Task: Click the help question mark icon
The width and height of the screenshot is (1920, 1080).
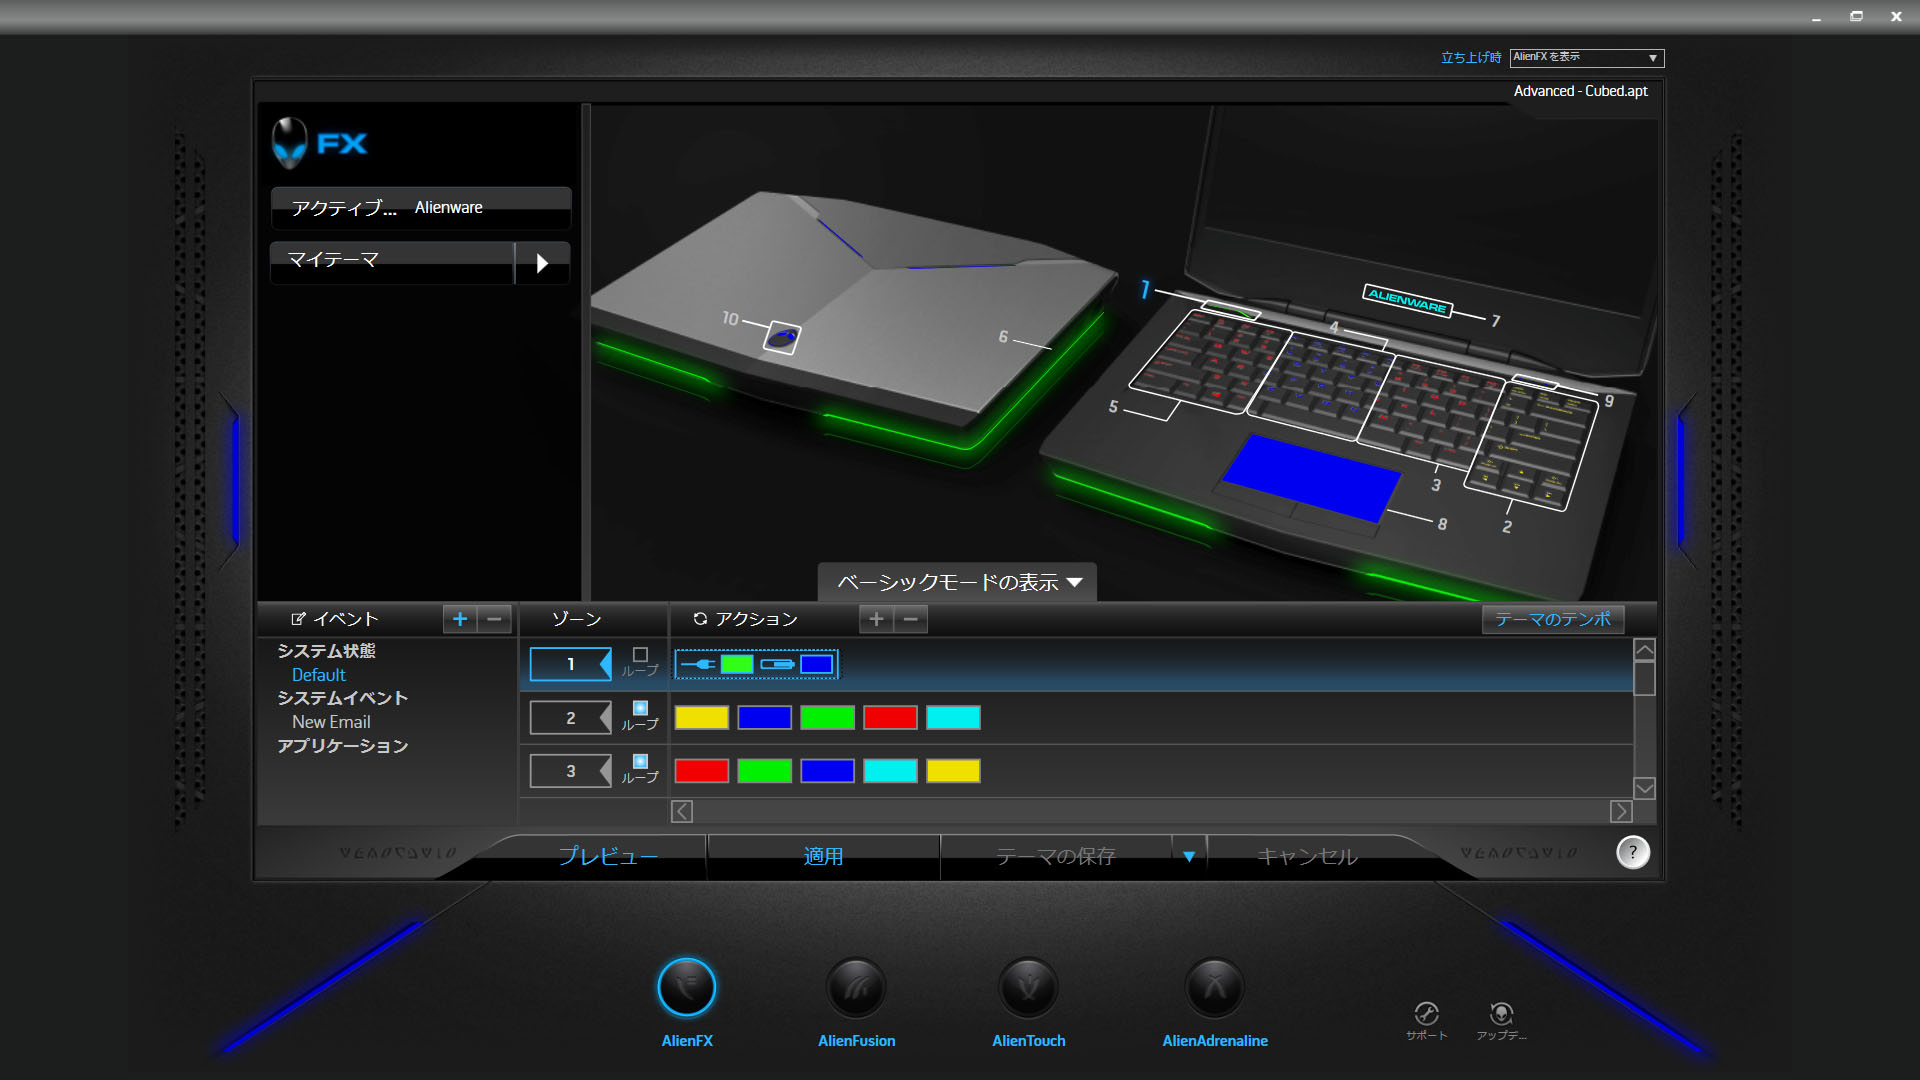Action: click(1632, 852)
